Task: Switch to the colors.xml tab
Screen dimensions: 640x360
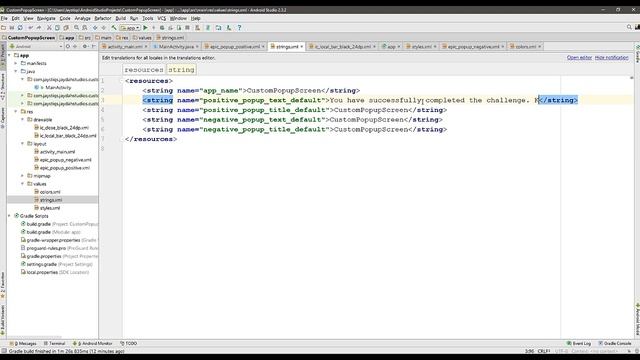Action: [525, 47]
